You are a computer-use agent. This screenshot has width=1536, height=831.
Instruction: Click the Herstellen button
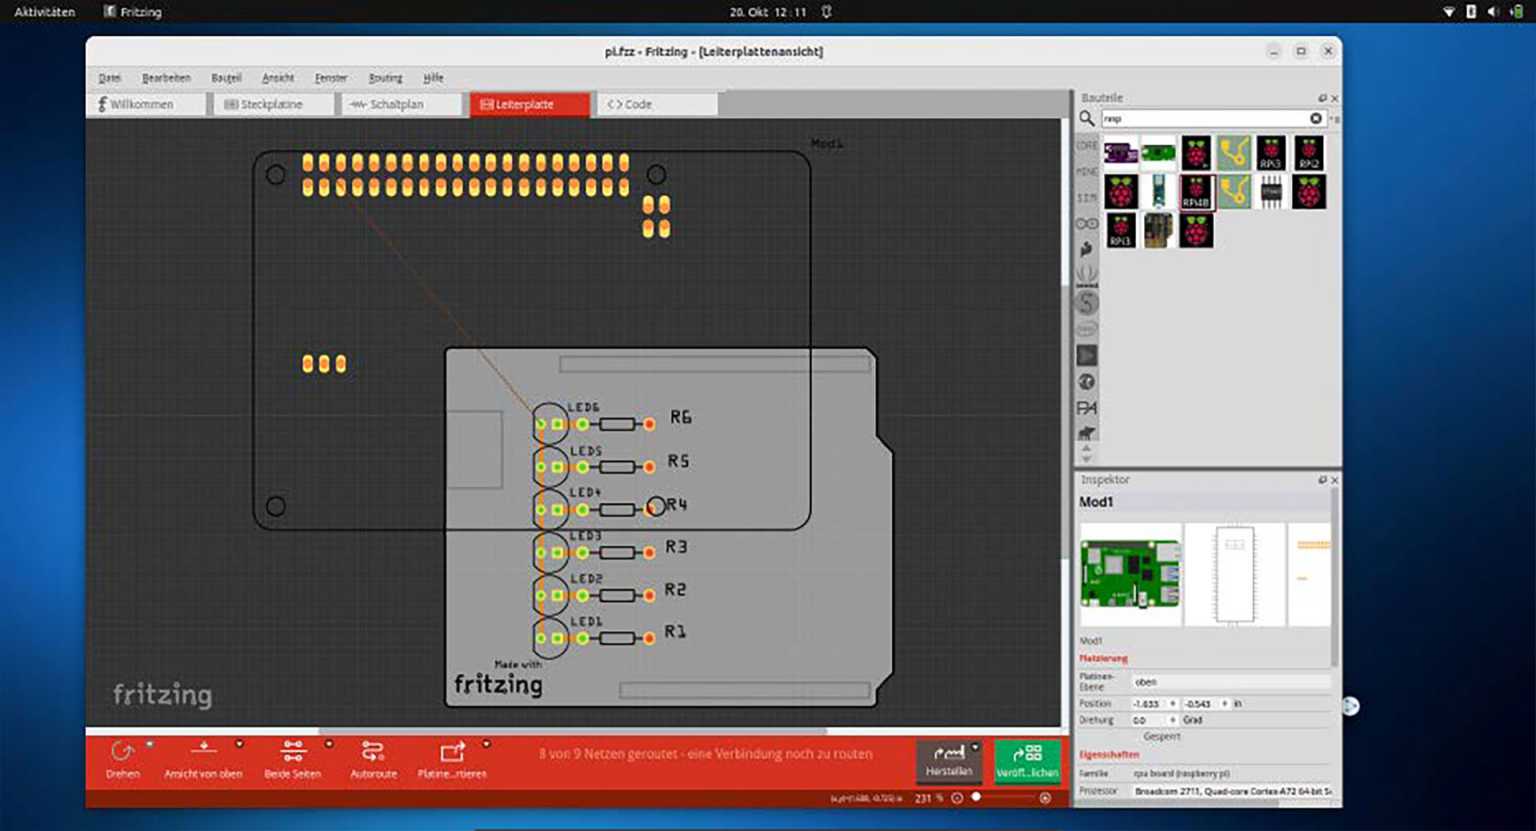pyautogui.click(x=948, y=764)
